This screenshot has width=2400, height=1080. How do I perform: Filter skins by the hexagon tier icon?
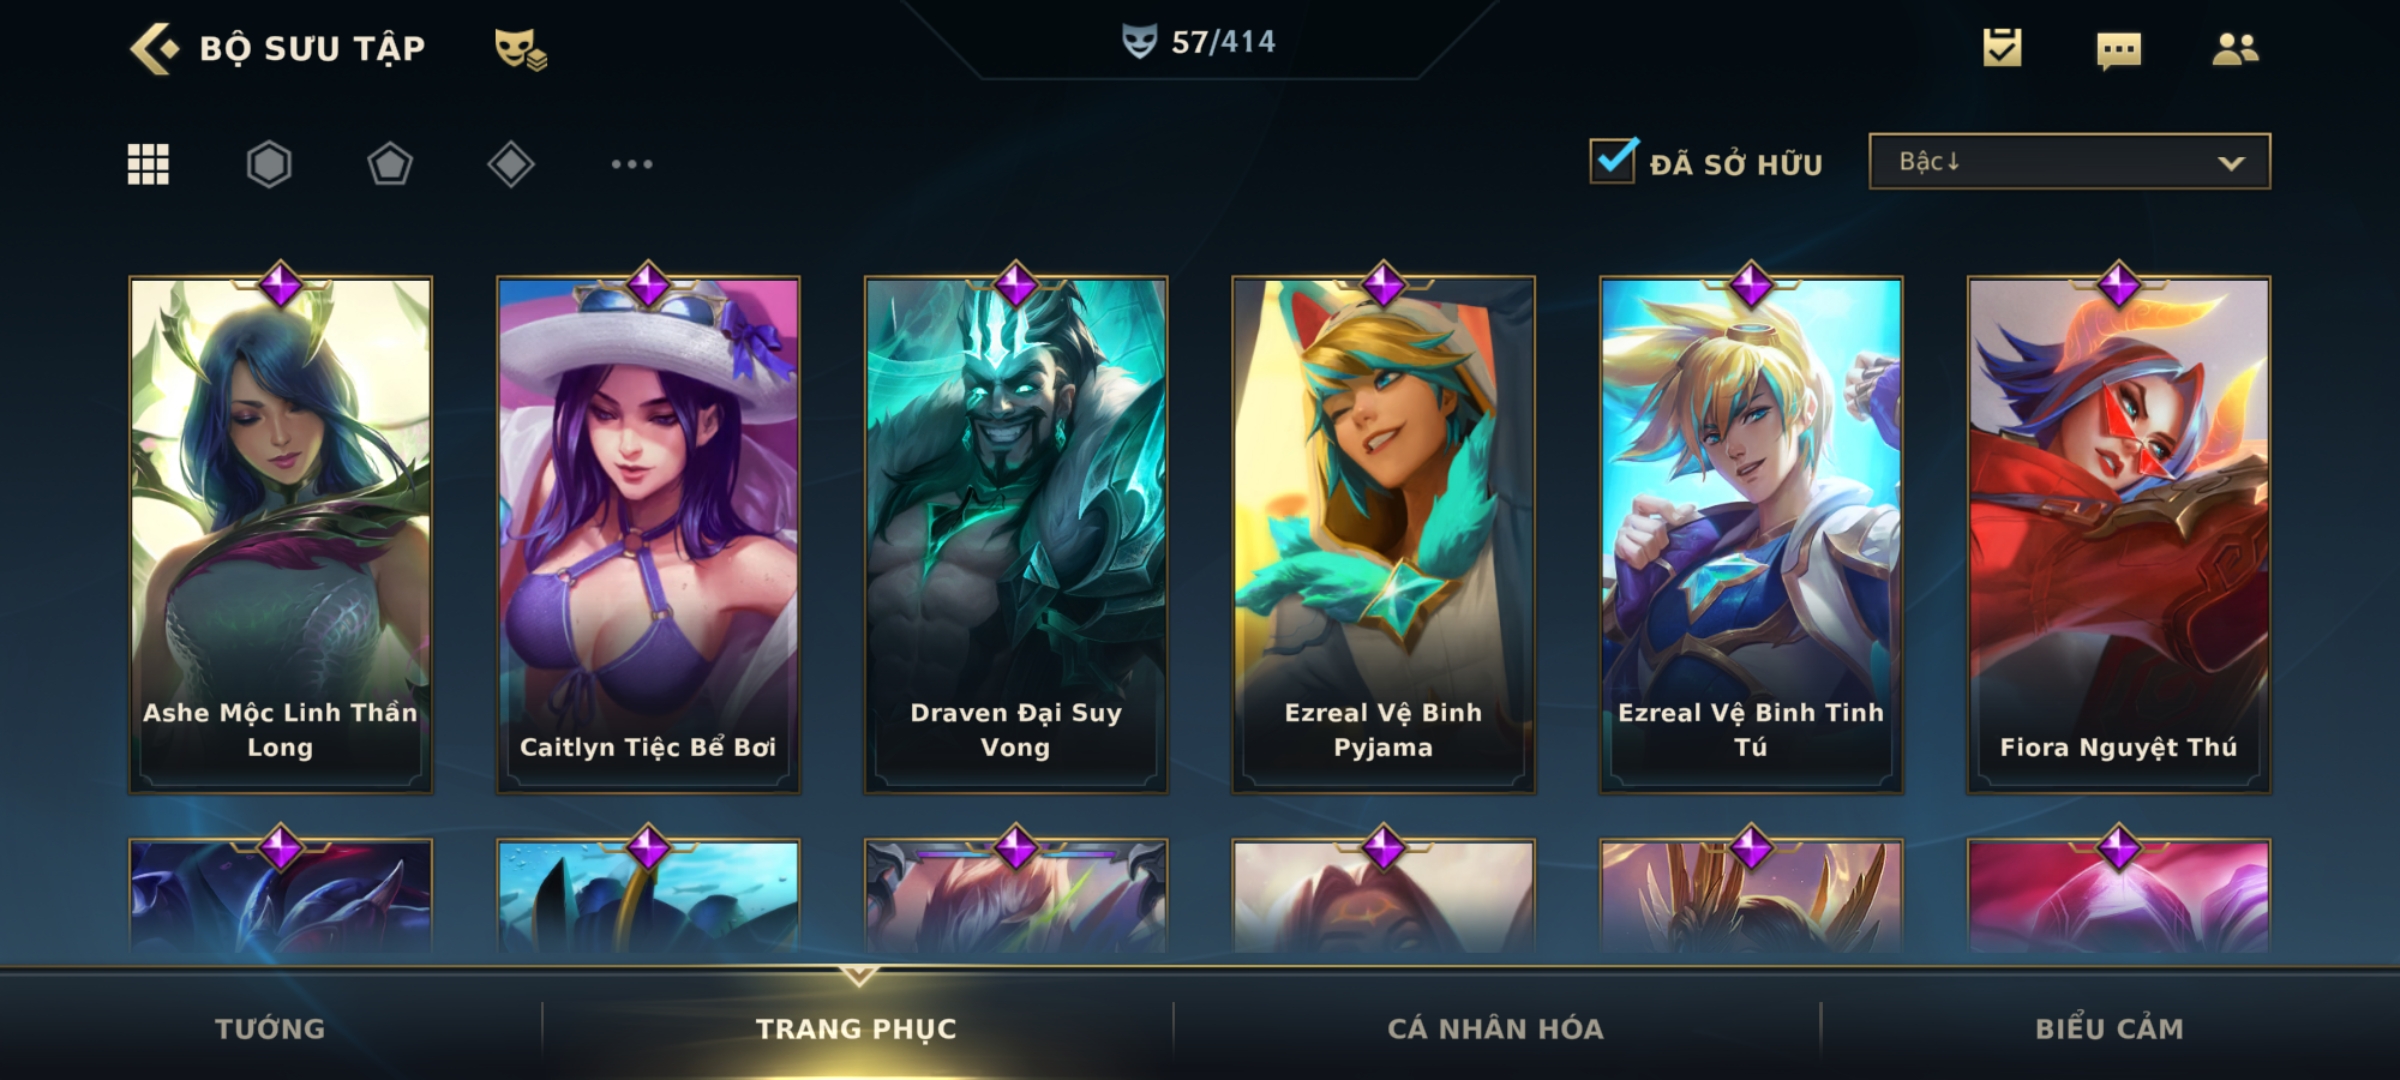tap(269, 164)
